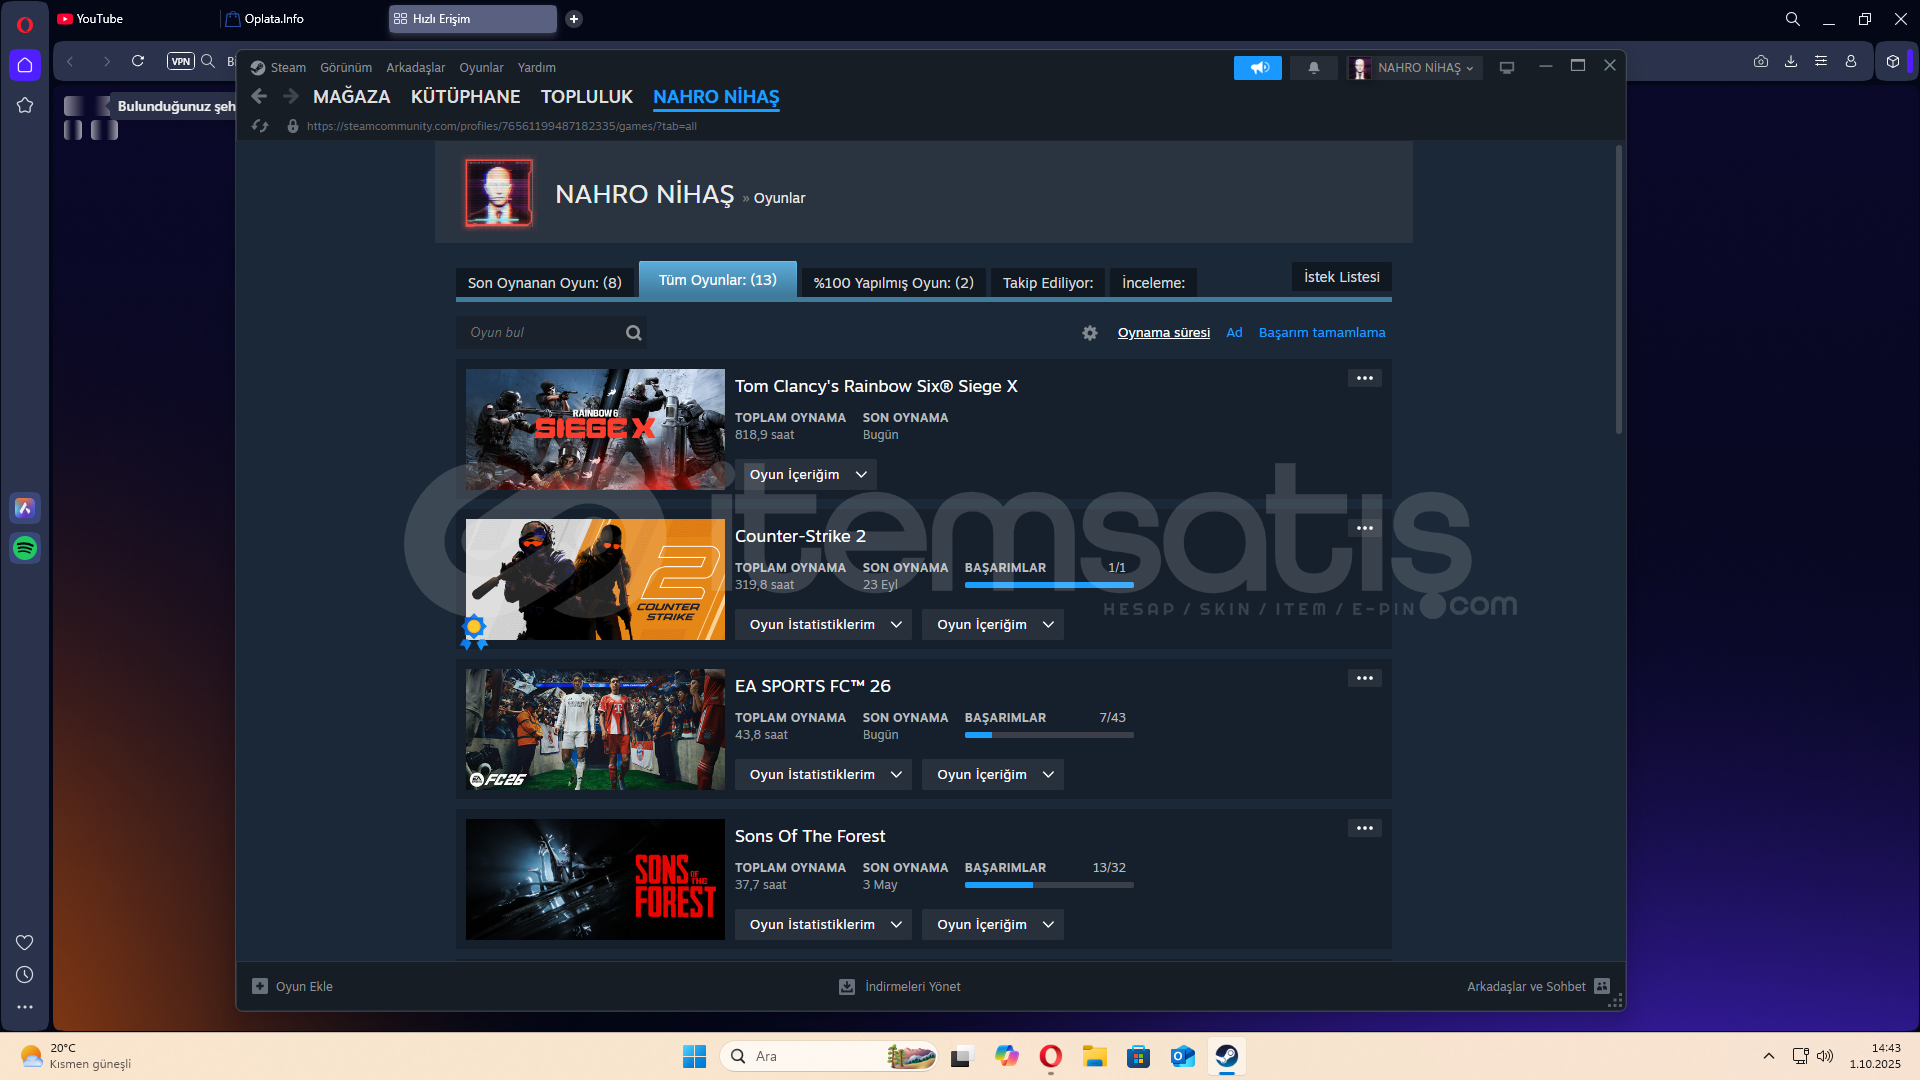This screenshot has width=1920, height=1080.
Task: Expand Oyun İçeriğim for Sons Of The Forest
Action: pos(992,925)
